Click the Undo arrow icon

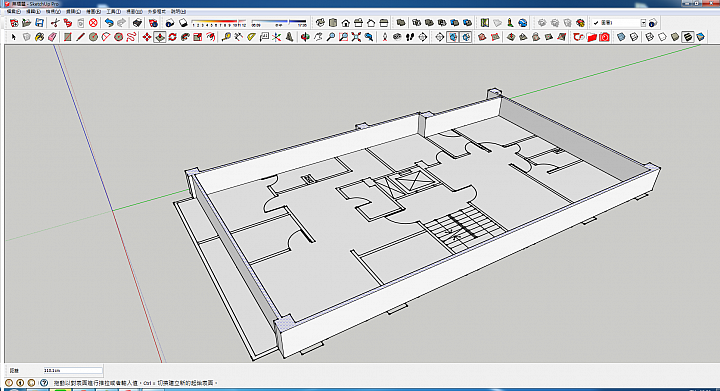point(109,22)
